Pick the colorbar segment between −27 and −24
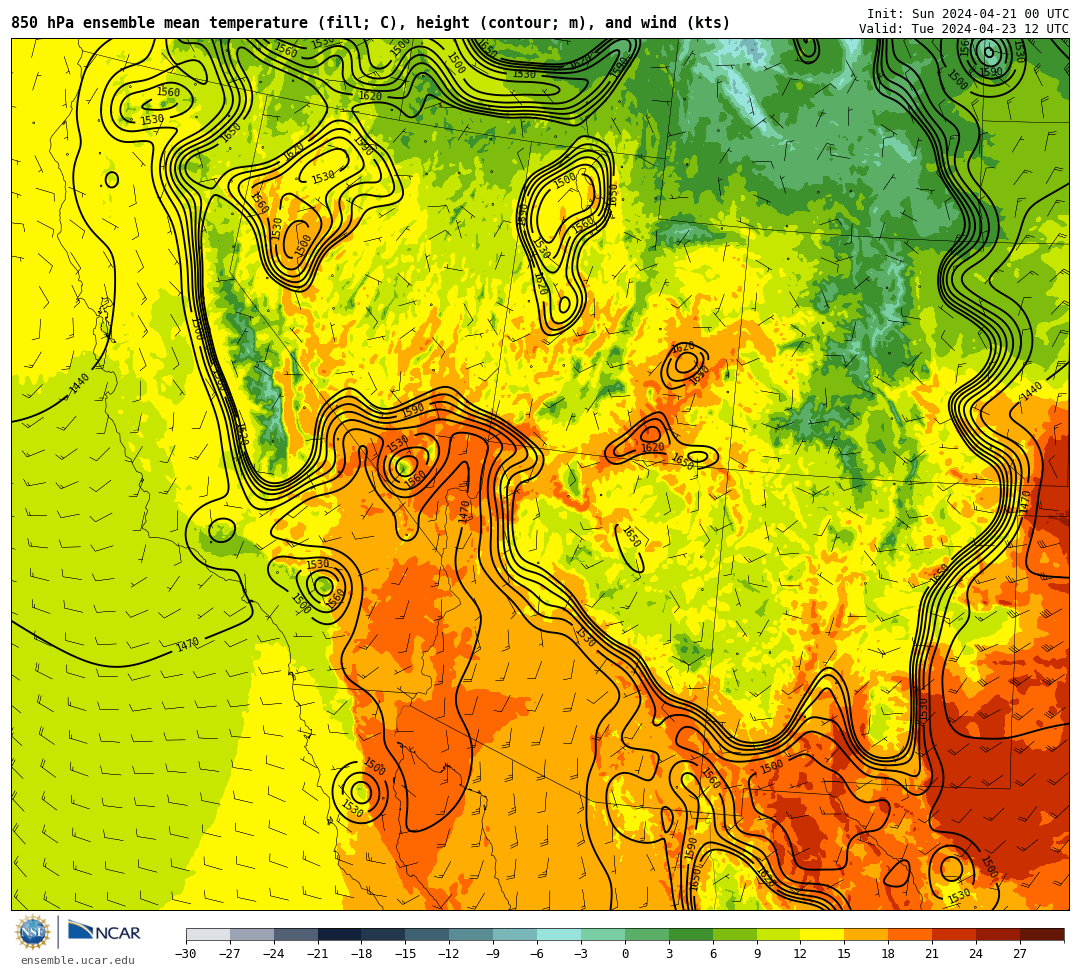 coord(252,934)
